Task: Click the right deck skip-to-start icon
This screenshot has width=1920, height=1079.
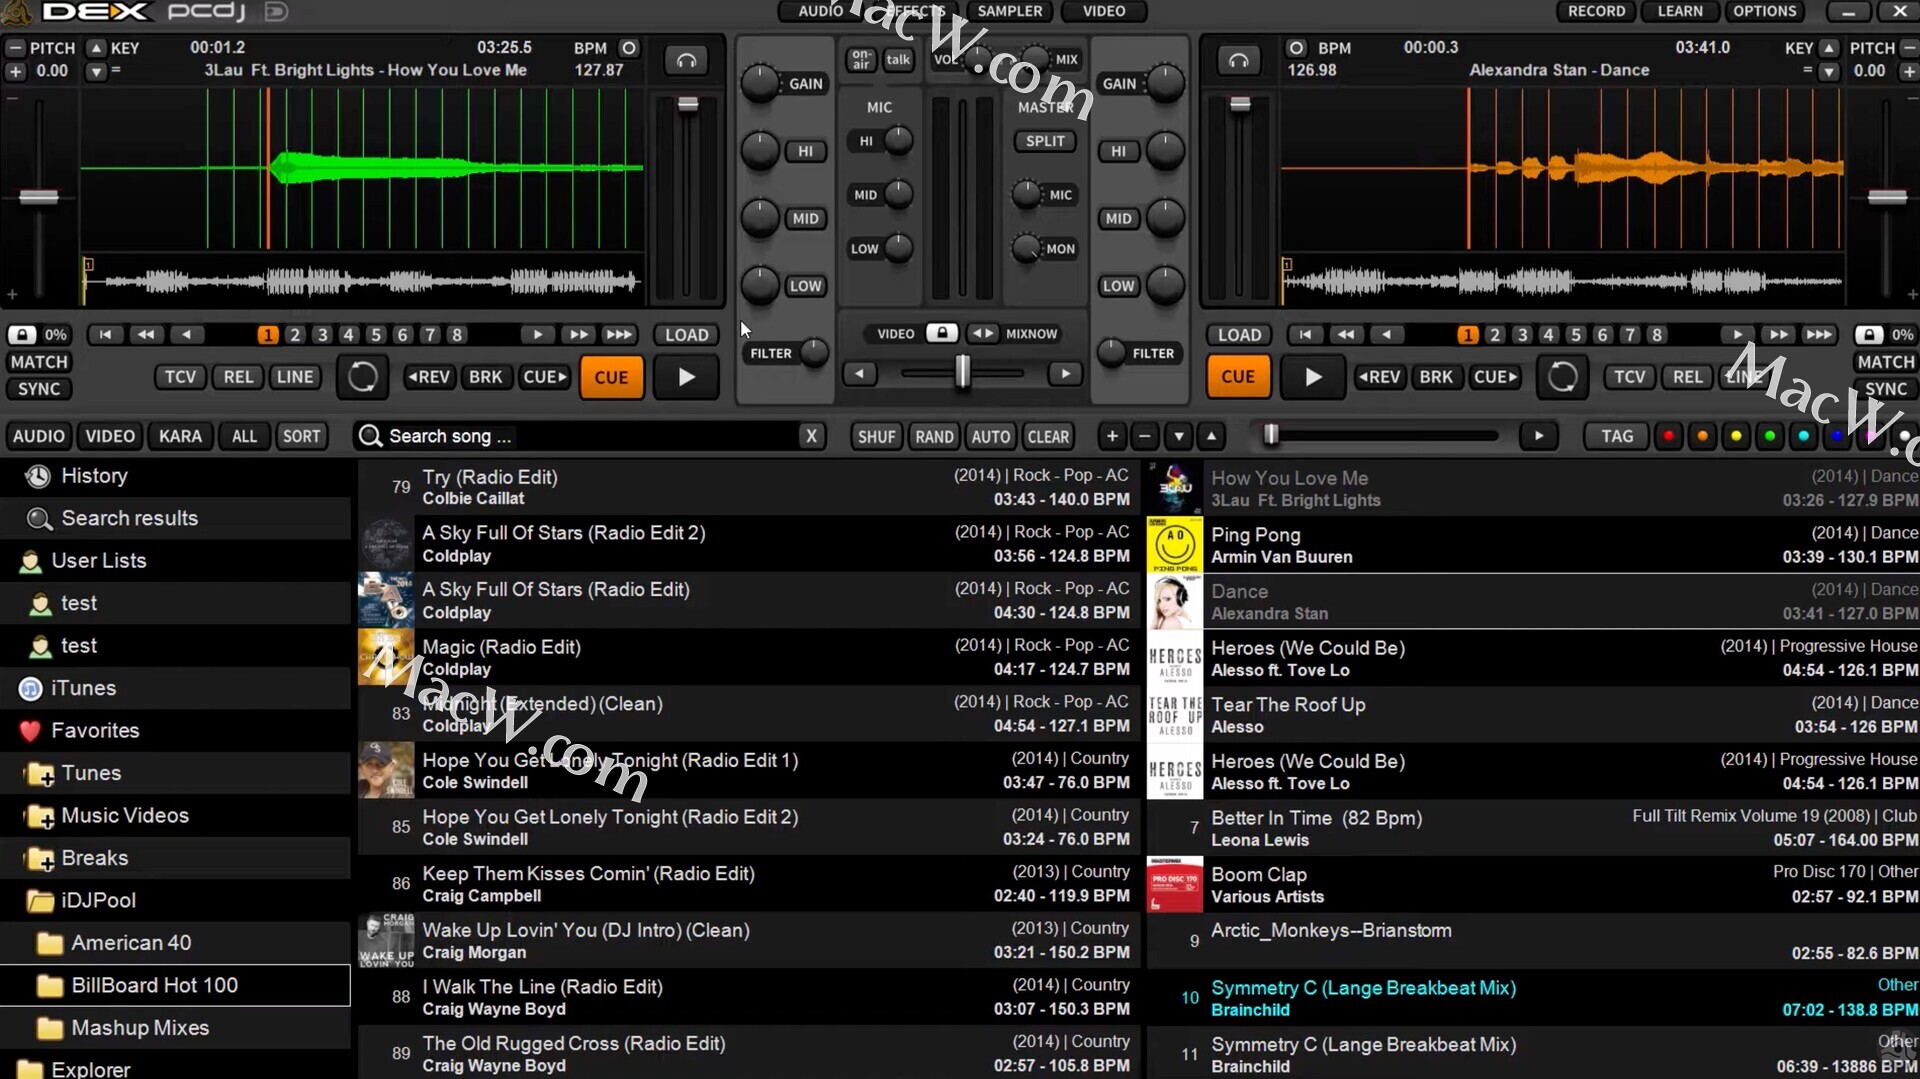Action: click(x=1305, y=335)
